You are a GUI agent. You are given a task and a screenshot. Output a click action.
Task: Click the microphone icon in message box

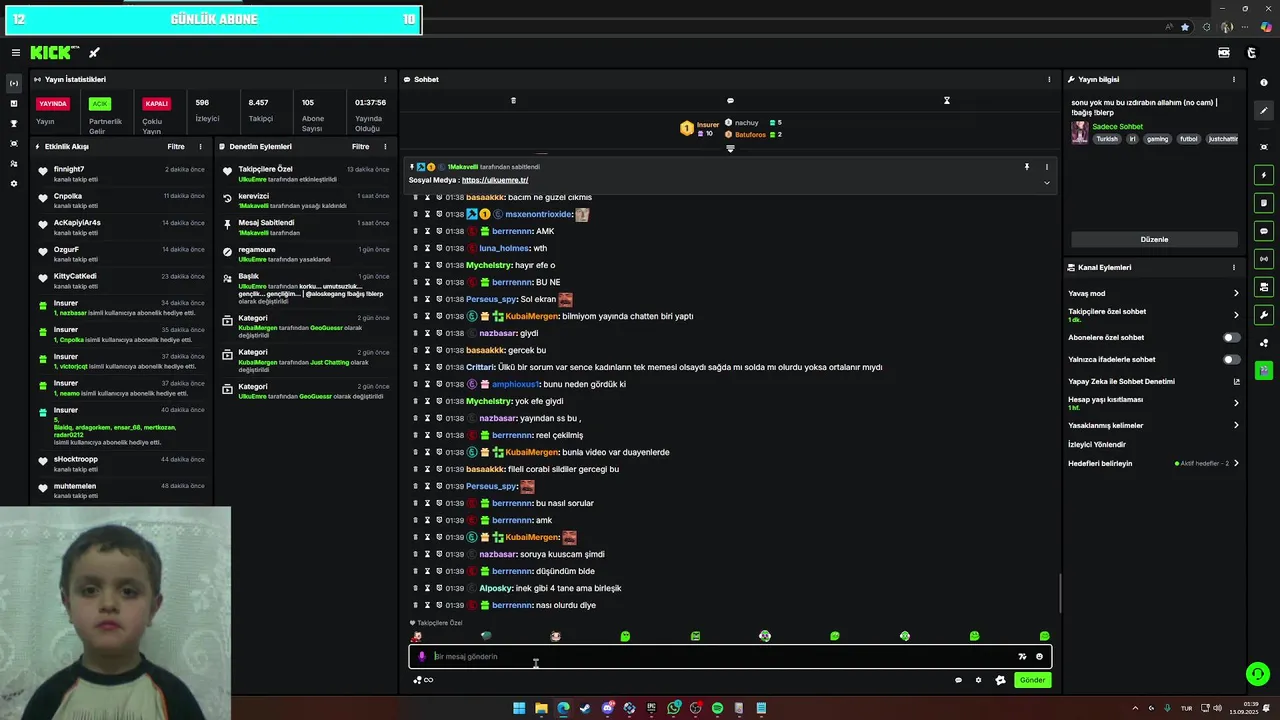pos(421,657)
